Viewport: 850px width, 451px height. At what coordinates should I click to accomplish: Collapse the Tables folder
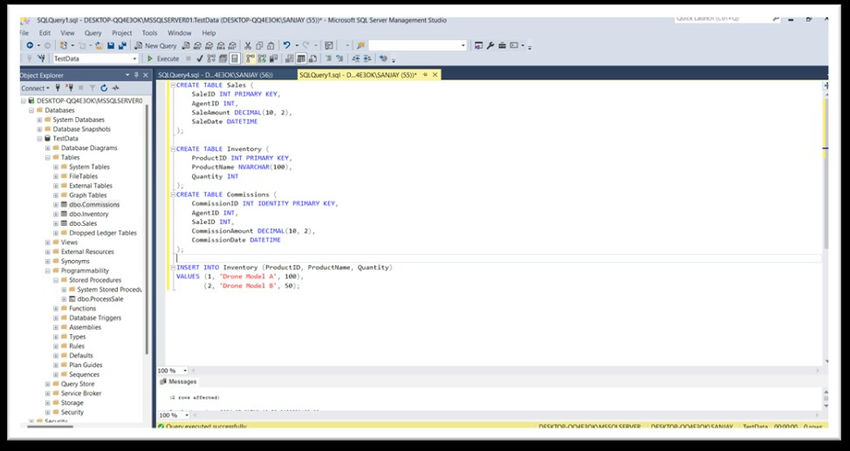[48, 157]
